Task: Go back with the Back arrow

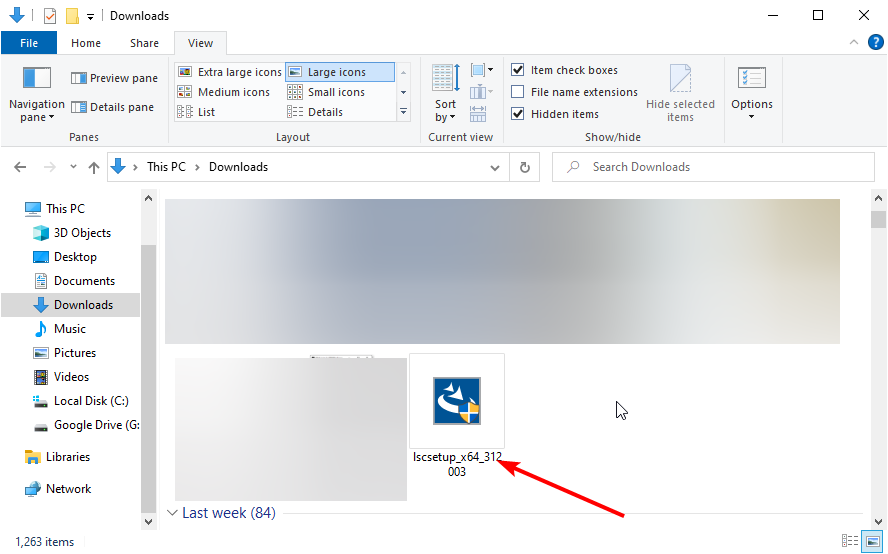Action: click(x=20, y=167)
